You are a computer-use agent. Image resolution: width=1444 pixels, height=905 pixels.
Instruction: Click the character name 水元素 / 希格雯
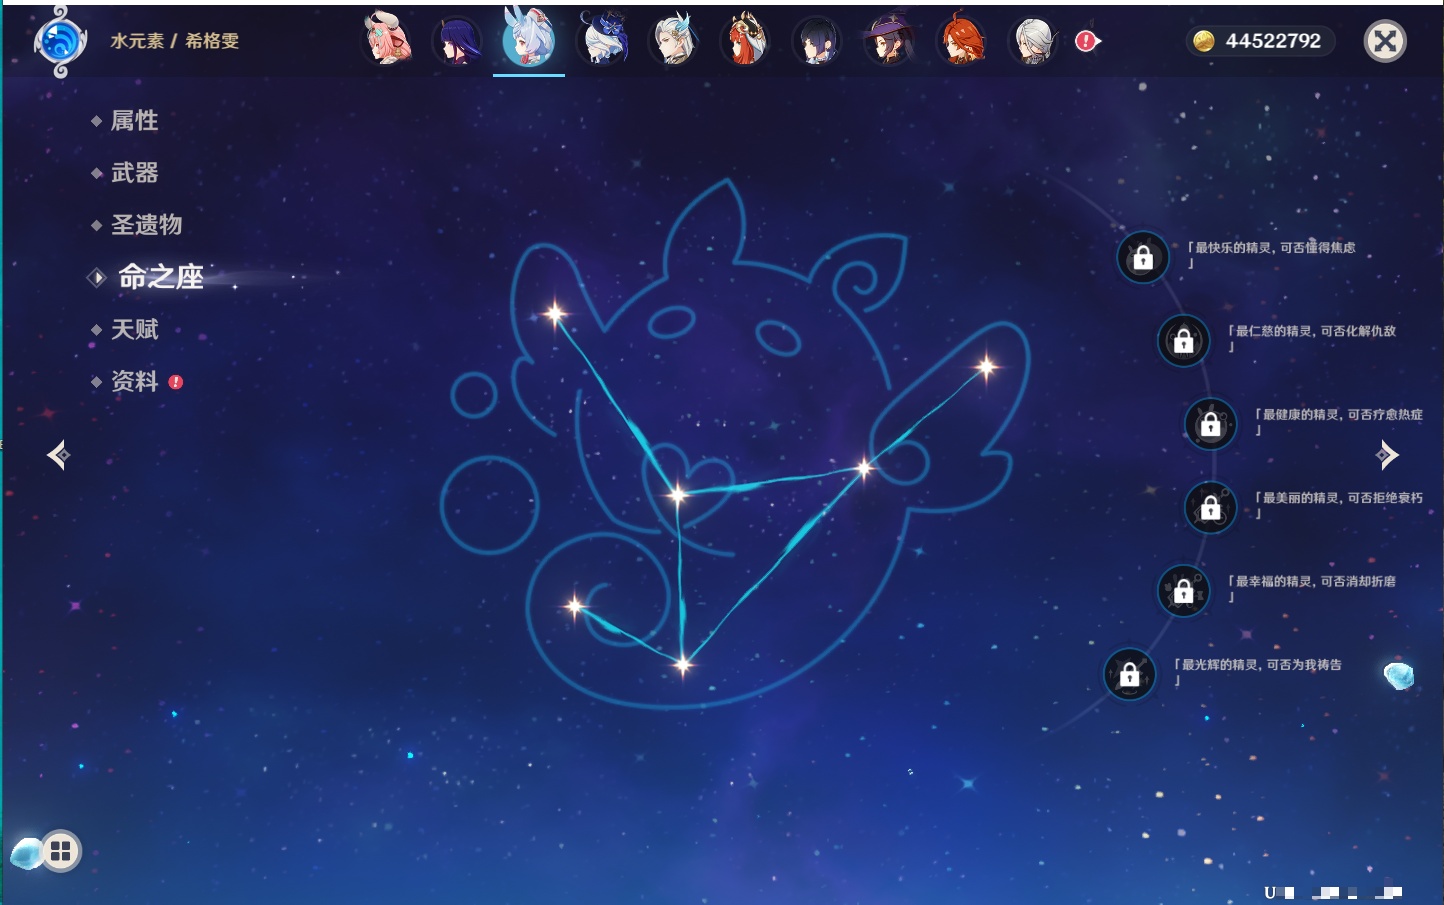[175, 41]
